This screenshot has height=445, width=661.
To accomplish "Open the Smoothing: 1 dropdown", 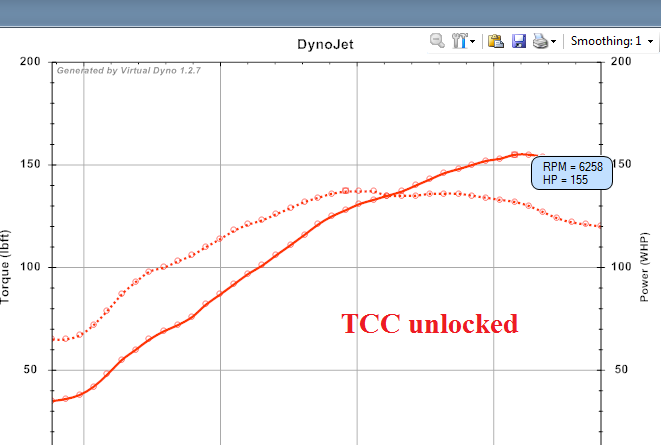I will coord(612,41).
